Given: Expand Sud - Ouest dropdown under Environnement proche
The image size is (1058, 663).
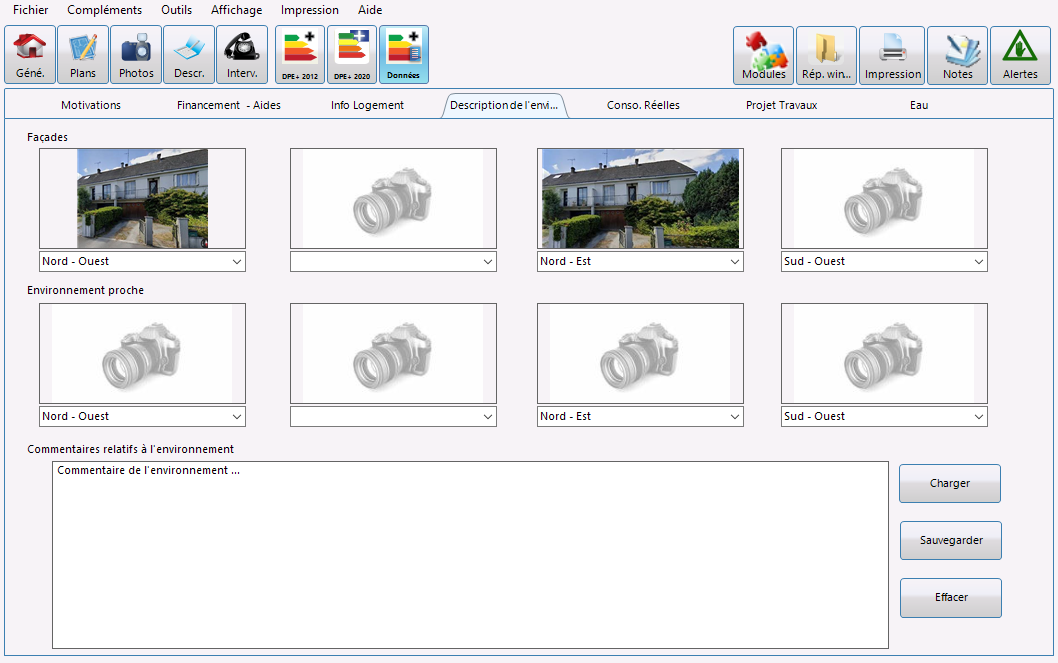Looking at the screenshot, I should [x=885, y=416].
